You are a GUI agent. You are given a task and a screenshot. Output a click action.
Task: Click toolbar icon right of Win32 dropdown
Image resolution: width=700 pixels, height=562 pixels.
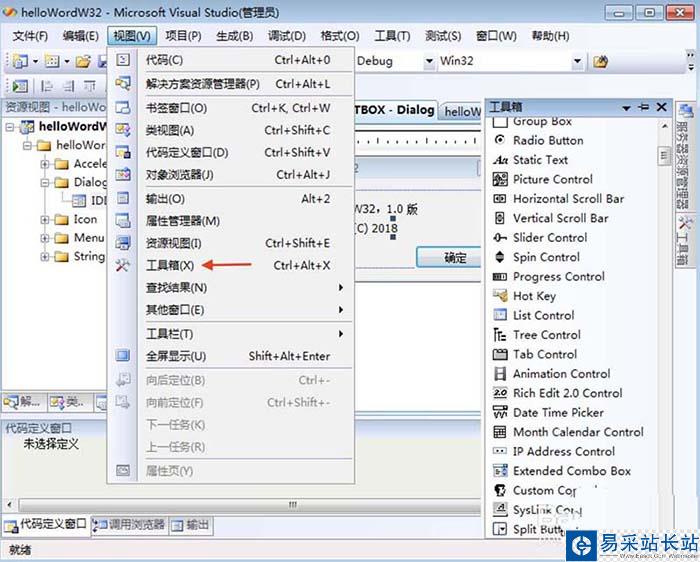(600, 61)
